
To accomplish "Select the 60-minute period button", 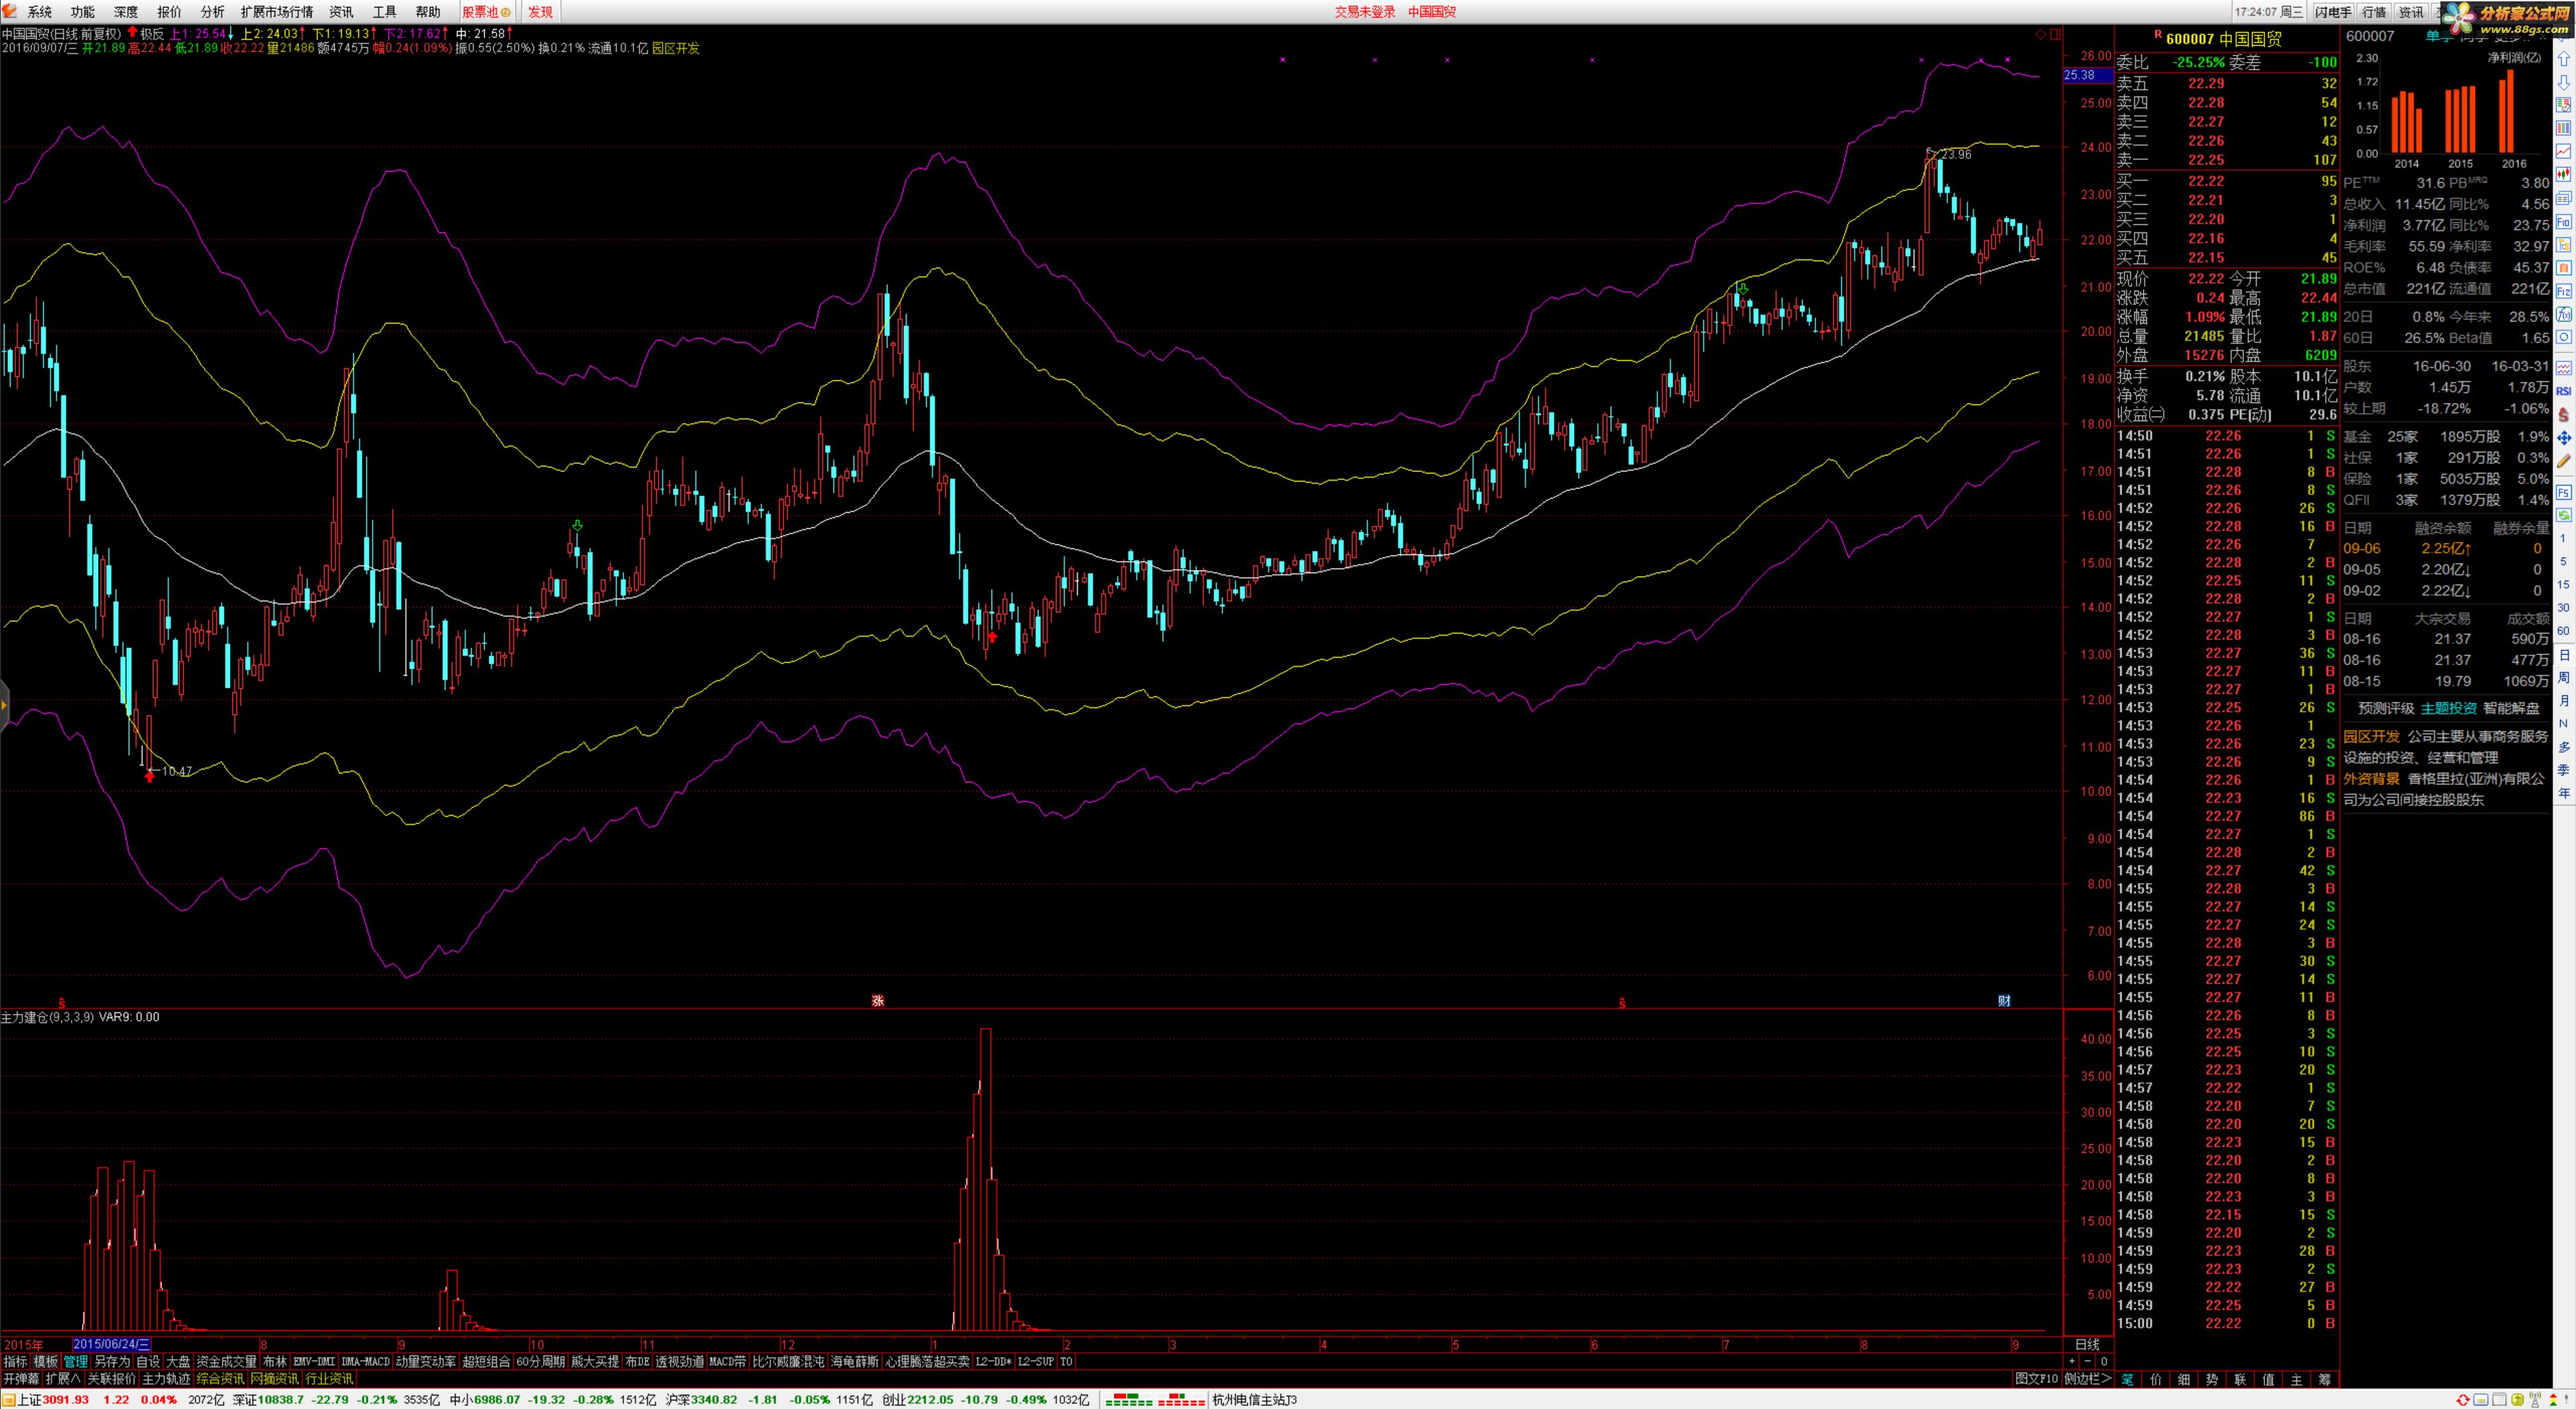I will pos(2564,631).
